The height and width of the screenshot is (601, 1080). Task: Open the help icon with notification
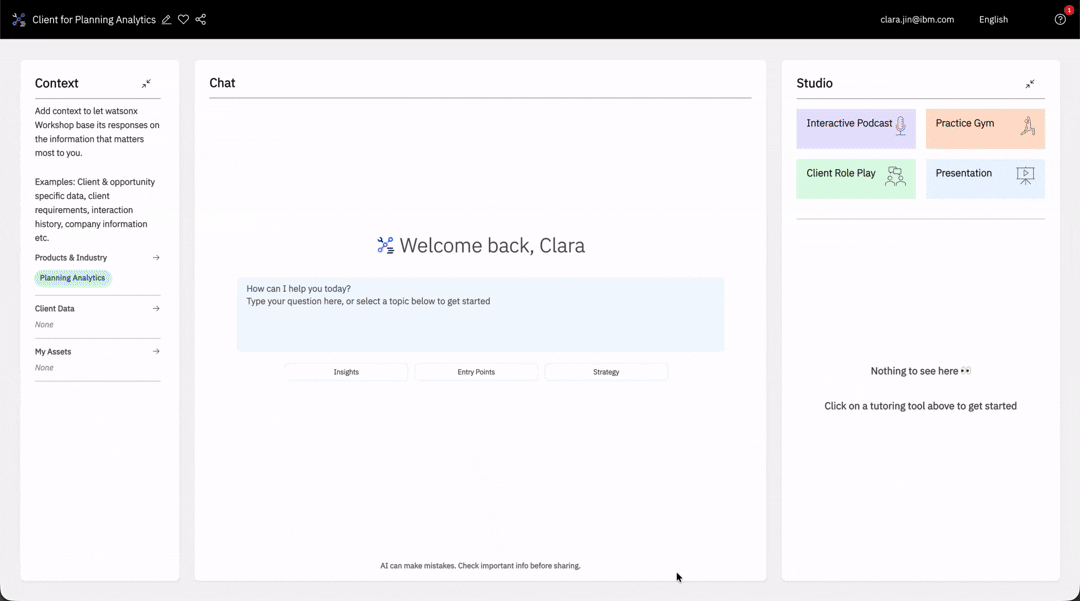(x=1061, y=19)
